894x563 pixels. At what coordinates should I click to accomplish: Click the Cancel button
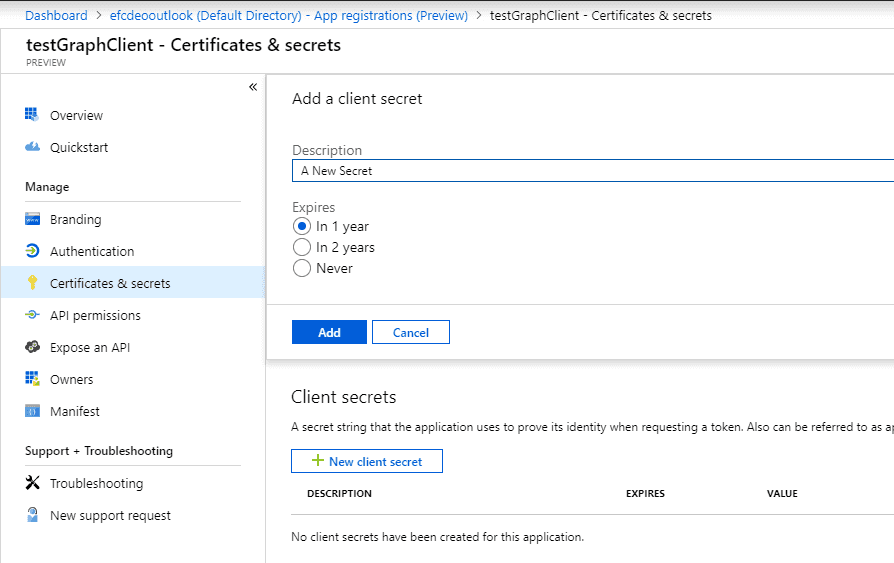(411, 333)
